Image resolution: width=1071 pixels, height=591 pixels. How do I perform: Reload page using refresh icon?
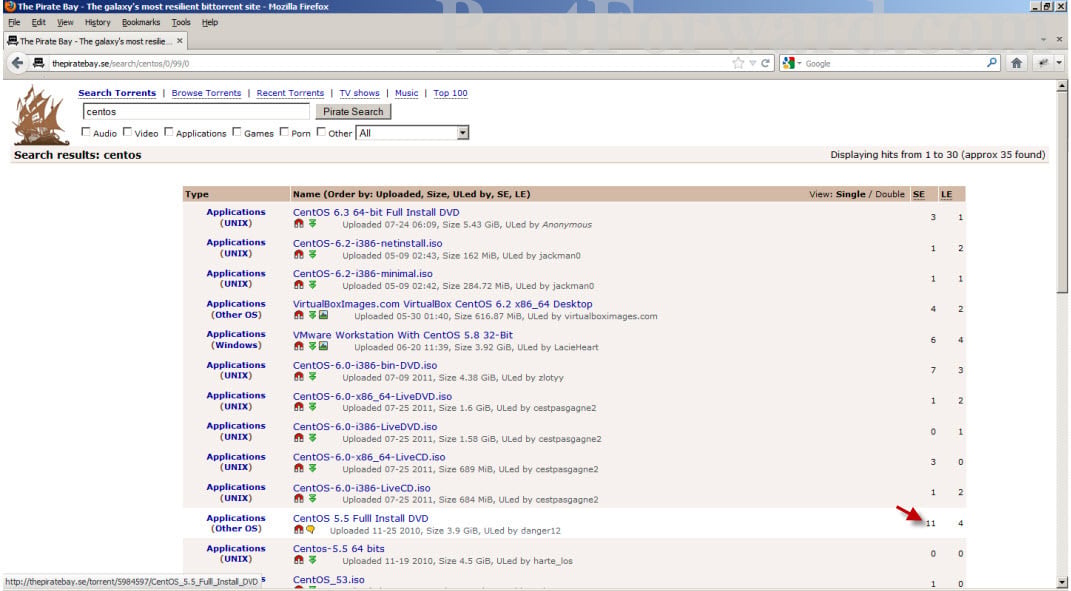(x=766, y=63)
